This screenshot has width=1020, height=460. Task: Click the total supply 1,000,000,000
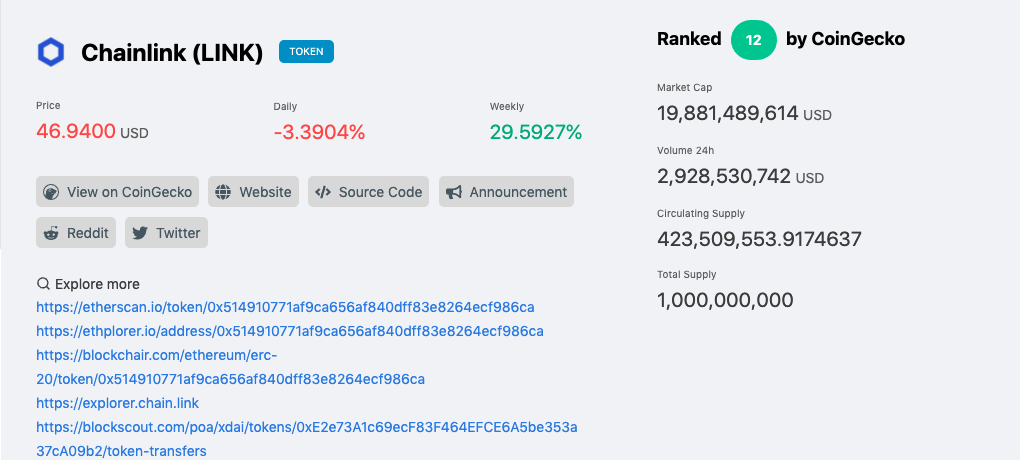725,300
